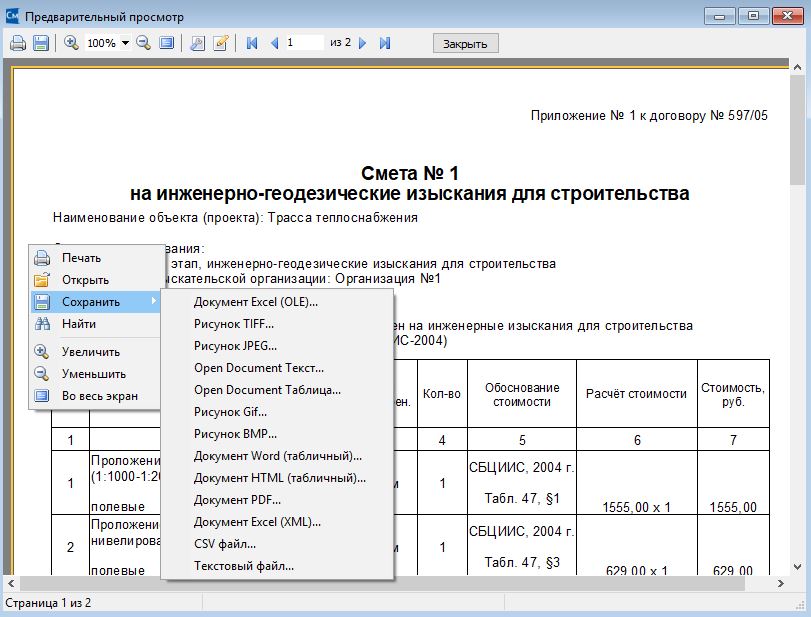Save as Рисунок Gif

click(277, 412)
